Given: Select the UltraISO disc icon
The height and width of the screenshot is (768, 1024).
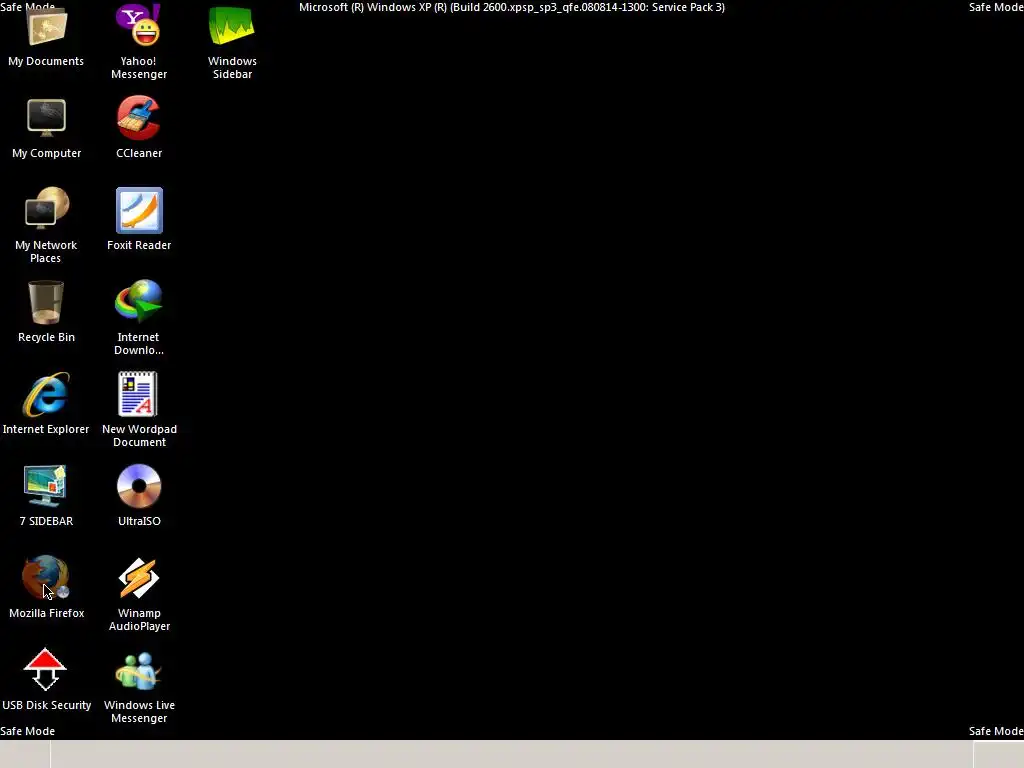Looking at the screenshot, I should pos(139,487).
